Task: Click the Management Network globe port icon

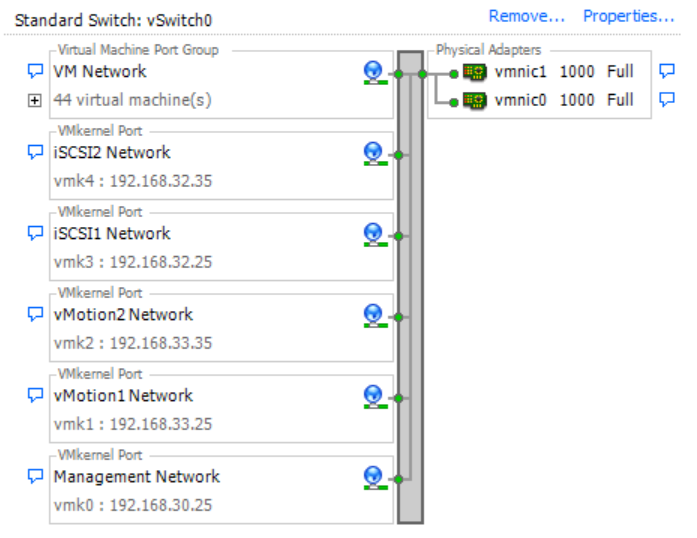Action: click(x=373, y=477)
